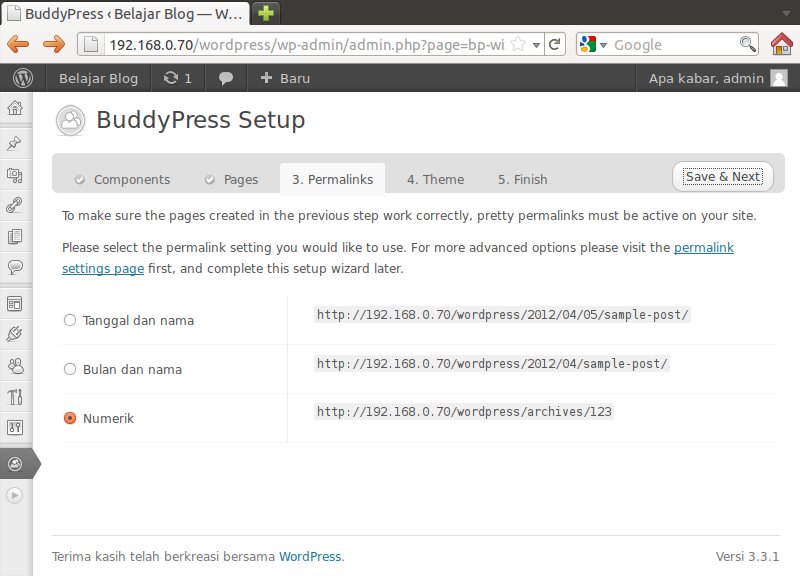Click into the browser address bar
Screen dimensions: 800x576
pos(307,44)
